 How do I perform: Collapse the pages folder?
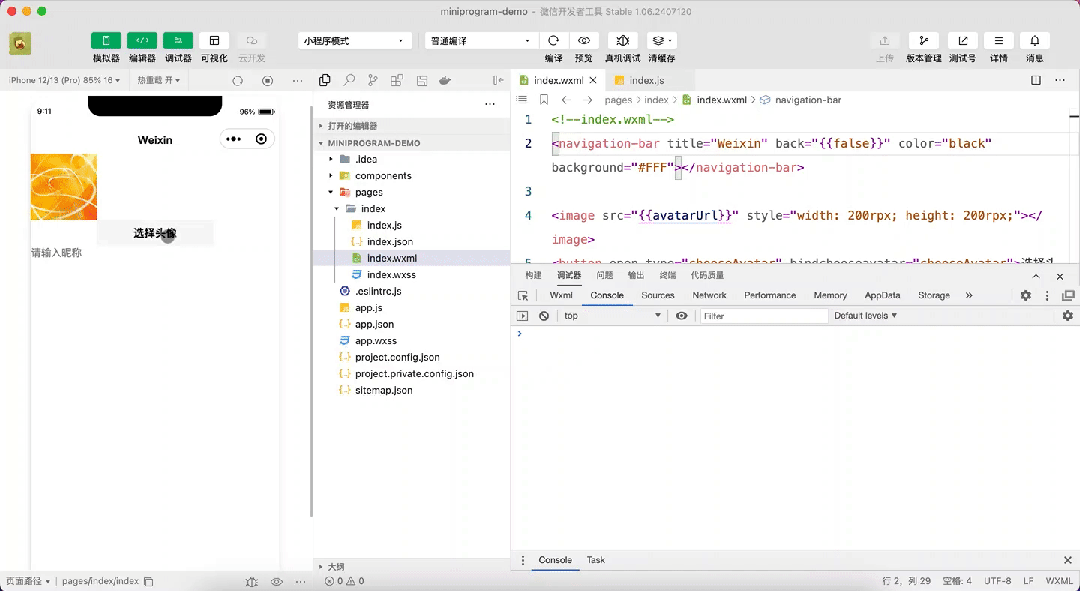(x=411, y=192)
